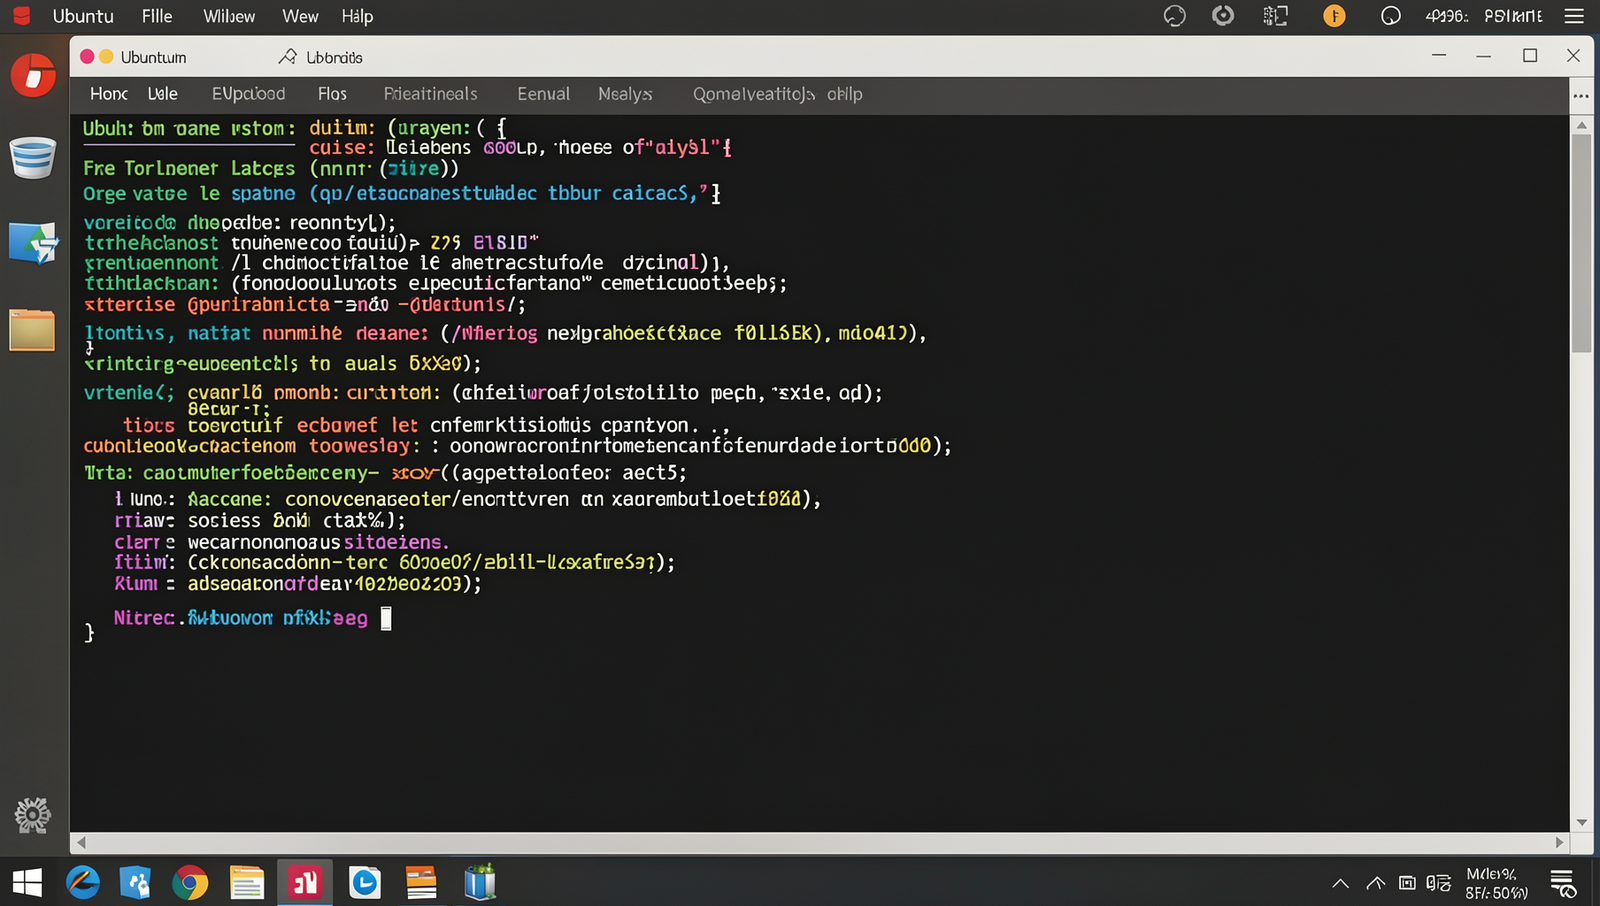Screen dimensions: 1600x906
Task: Click the horizontal scrollbar left arrow
Action: click(82, 843)
